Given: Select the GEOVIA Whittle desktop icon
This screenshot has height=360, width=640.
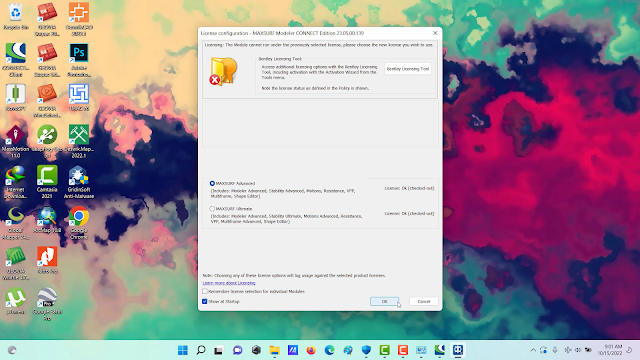Looking at the screenshot, I should pyautogui.click(x=16, y=264).
